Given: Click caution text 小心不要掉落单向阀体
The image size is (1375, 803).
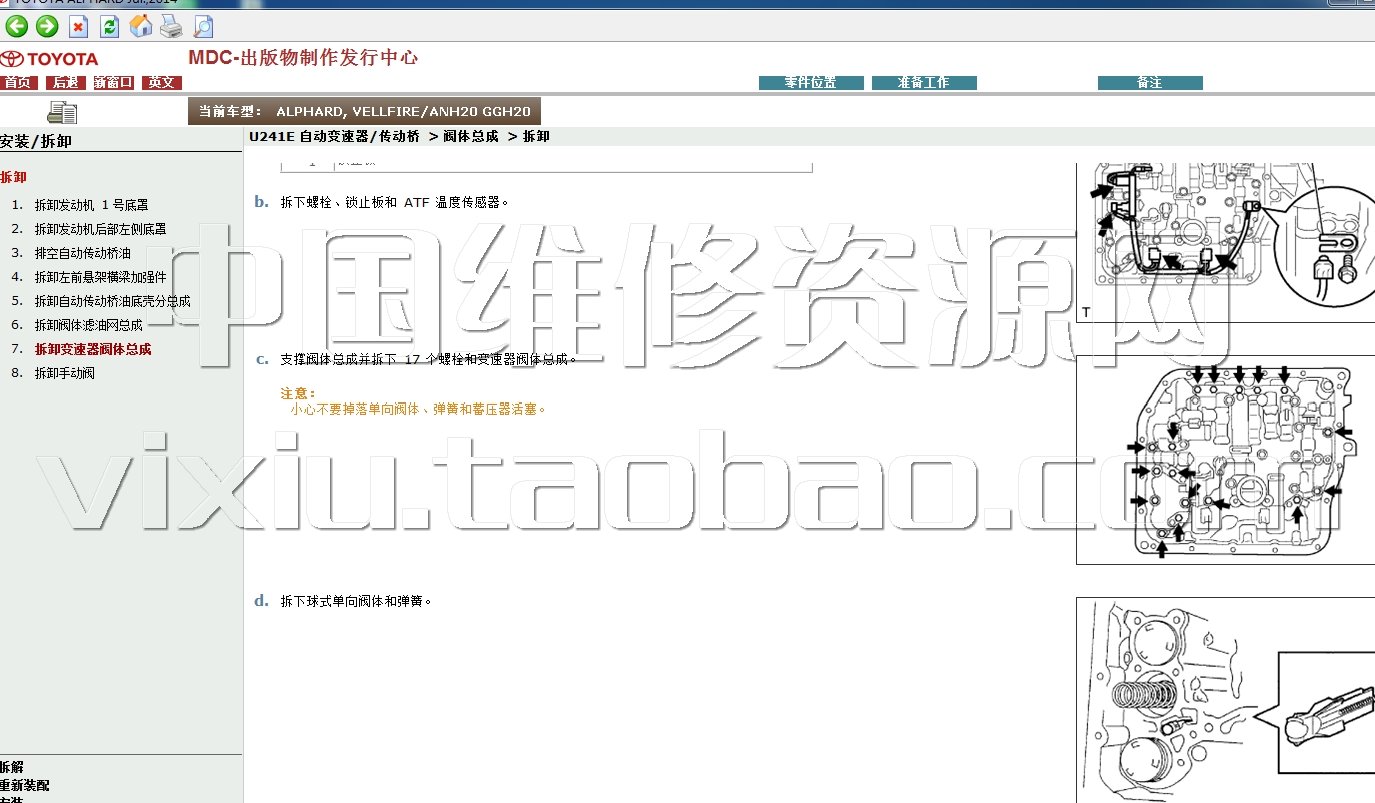Looking at the screenshot, I should click(x=419, y=409).
